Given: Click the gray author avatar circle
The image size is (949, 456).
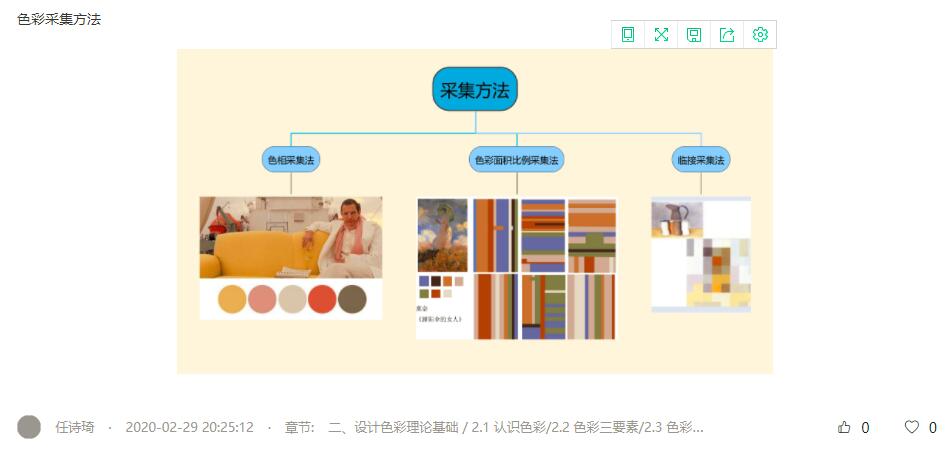Looking at the screenshot, I should pos(29,427).
